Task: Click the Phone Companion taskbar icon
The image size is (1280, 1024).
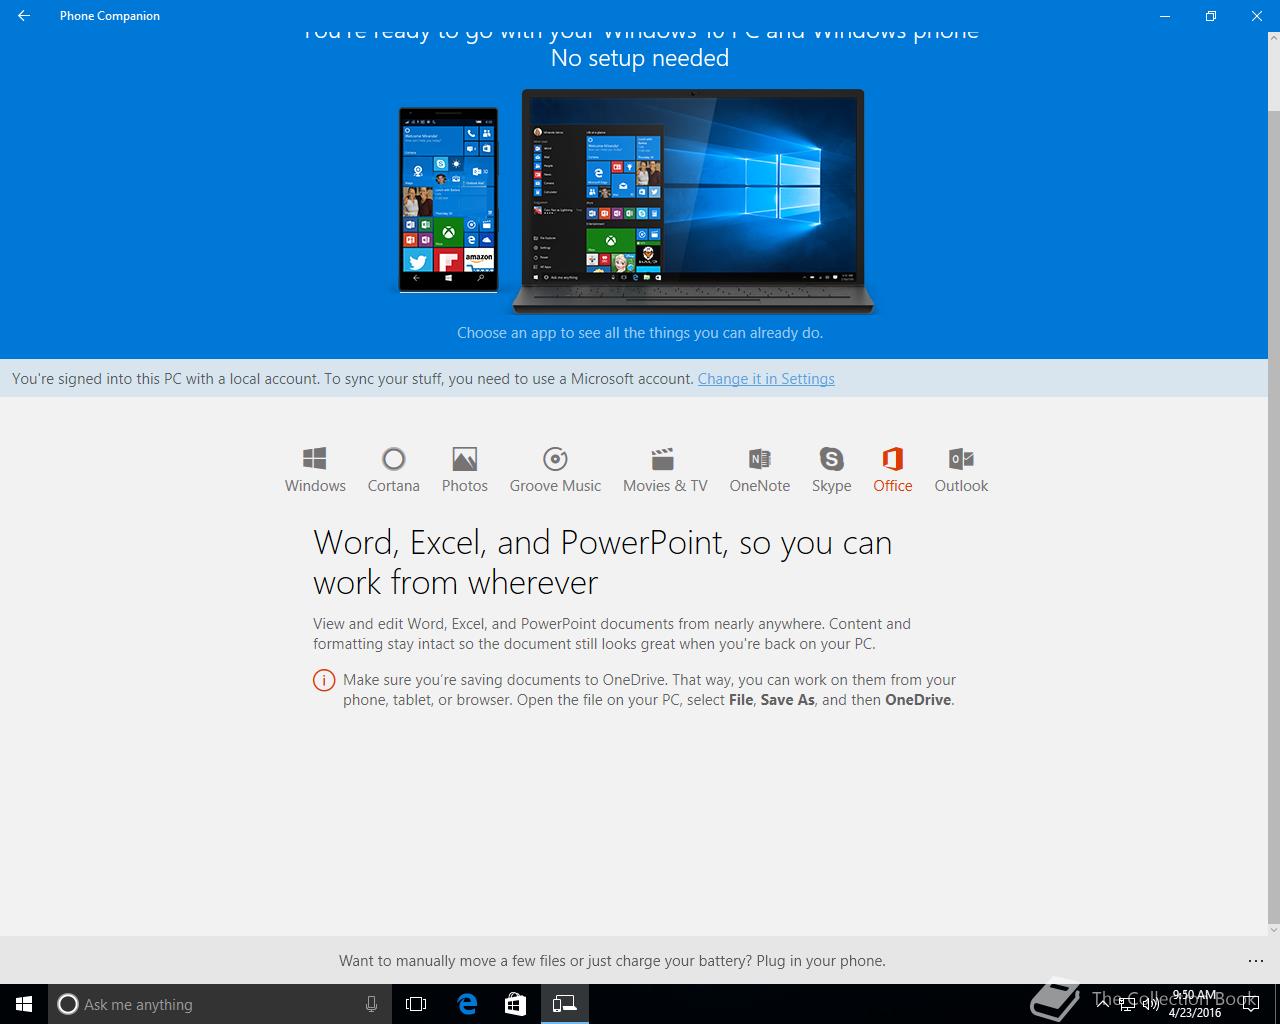Action: [565, 1004]
